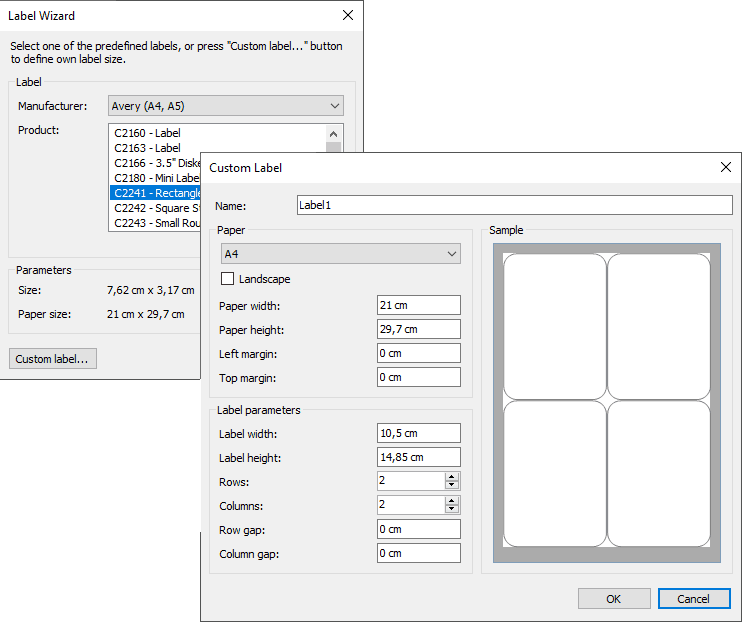
Task: Click the Paper width field
Action: click(x=419, y=305)
